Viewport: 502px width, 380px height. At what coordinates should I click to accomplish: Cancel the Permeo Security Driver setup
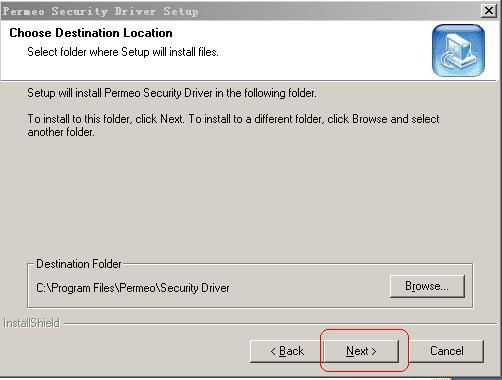[x=447, y=351]
